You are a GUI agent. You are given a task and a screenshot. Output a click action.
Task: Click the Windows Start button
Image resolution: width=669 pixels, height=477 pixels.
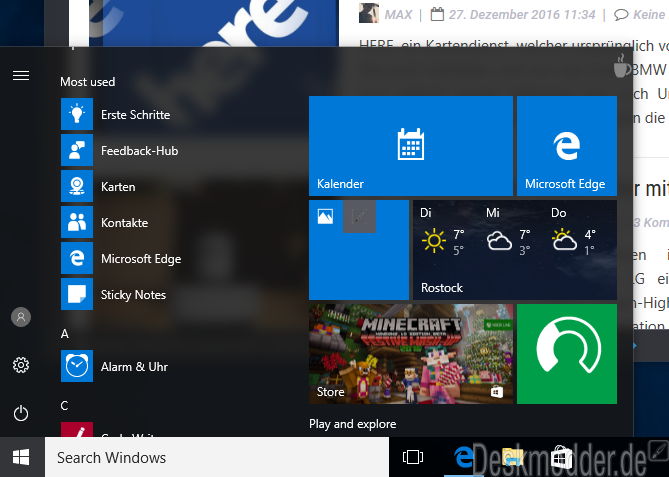click(21, 457)
